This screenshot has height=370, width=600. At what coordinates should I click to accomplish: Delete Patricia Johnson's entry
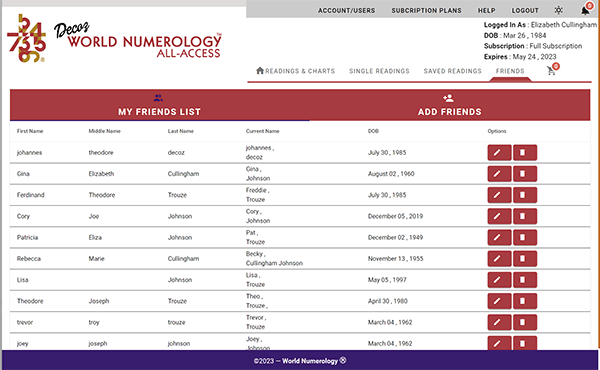525,238
